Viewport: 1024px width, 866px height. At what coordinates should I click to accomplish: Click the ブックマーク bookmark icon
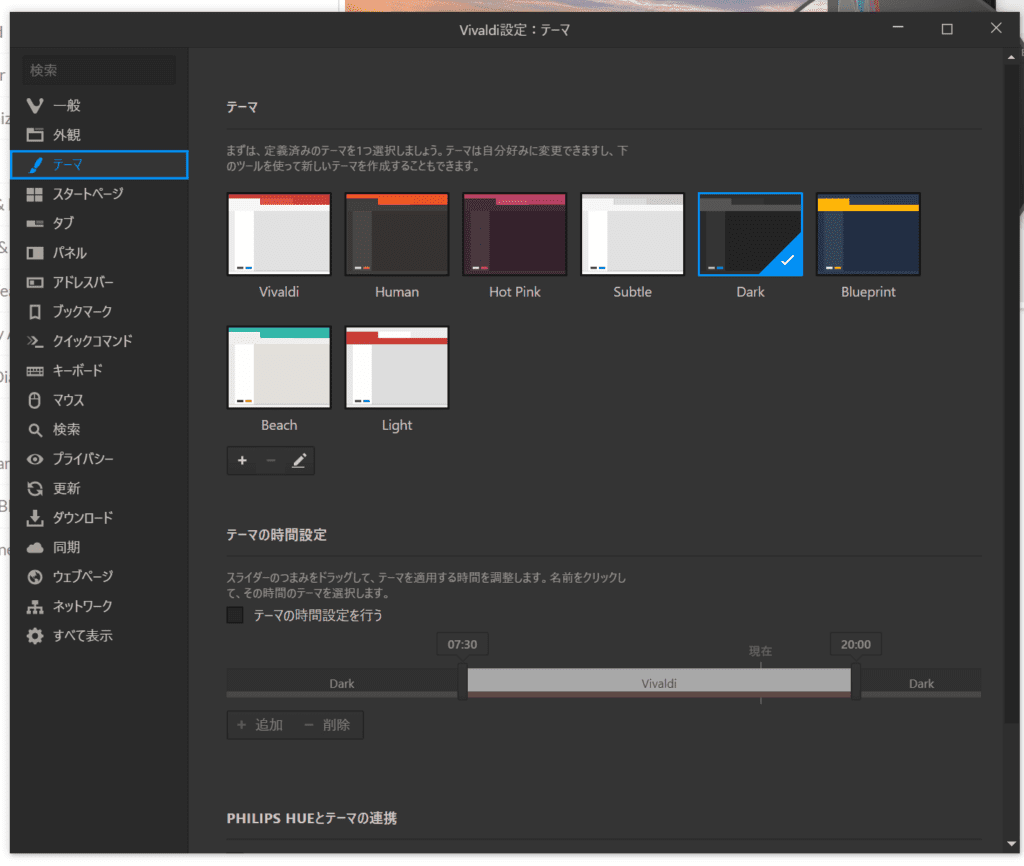click(35, 312)
